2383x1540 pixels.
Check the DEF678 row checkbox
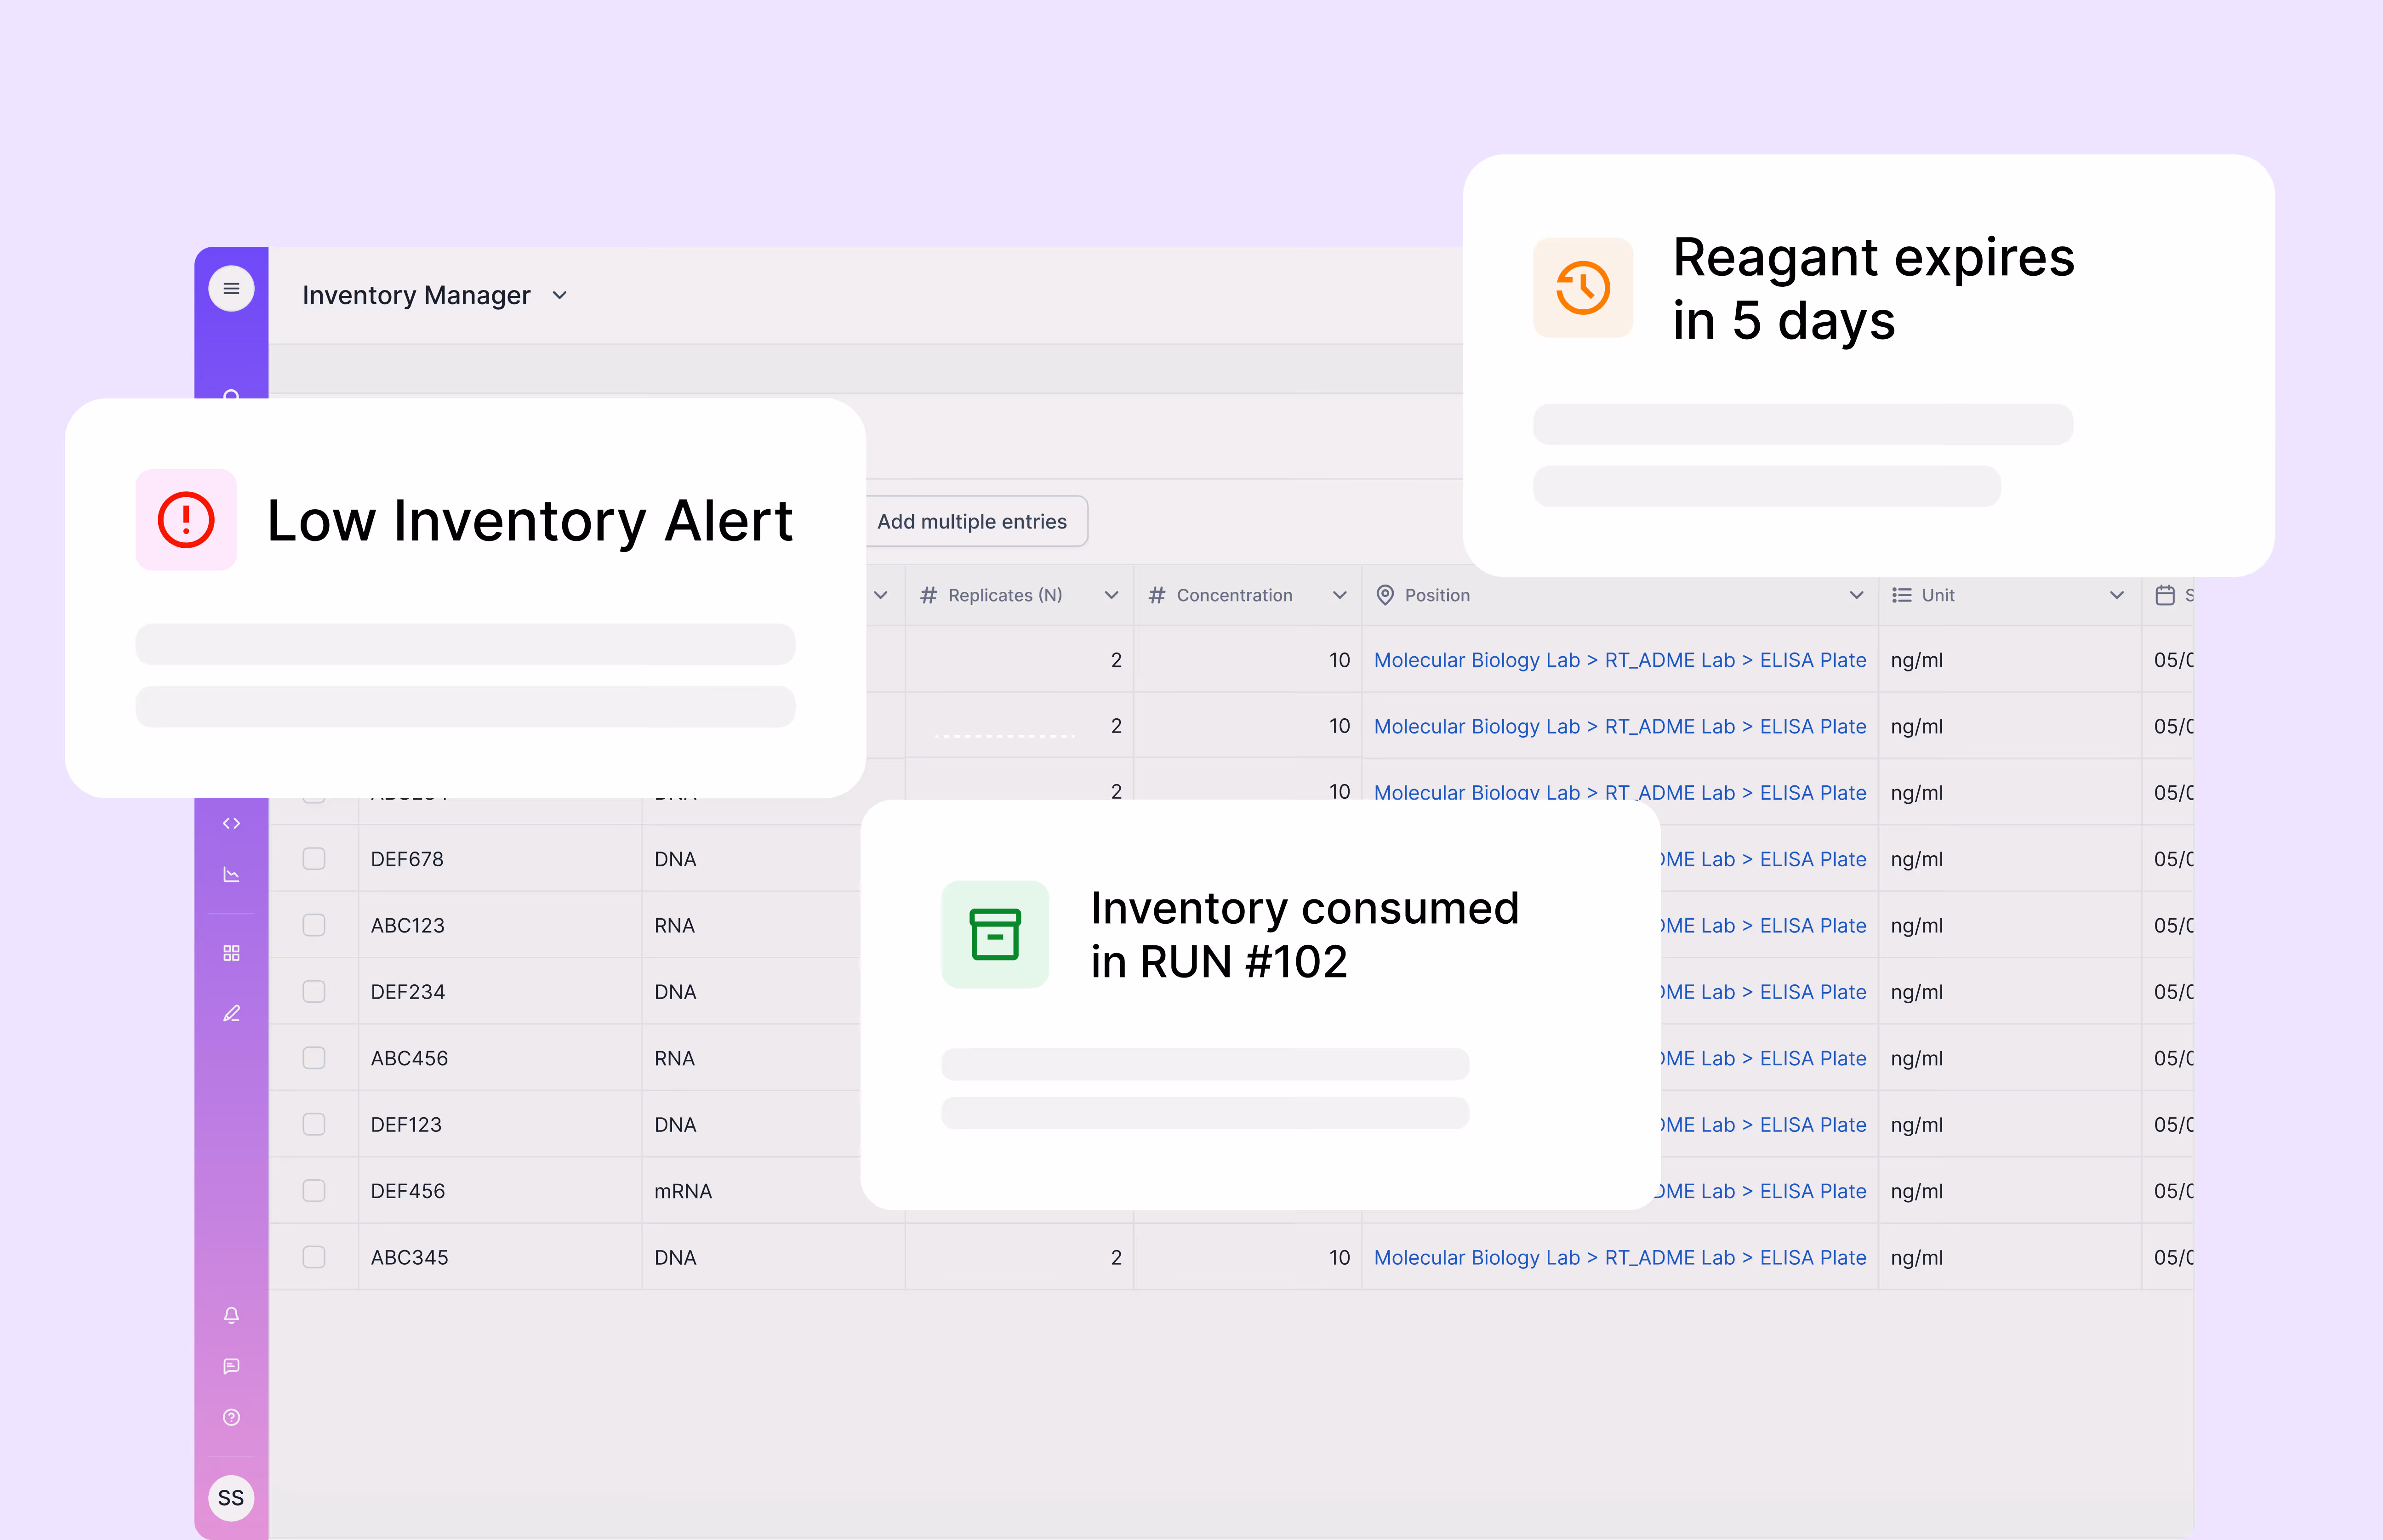[314, 859]
